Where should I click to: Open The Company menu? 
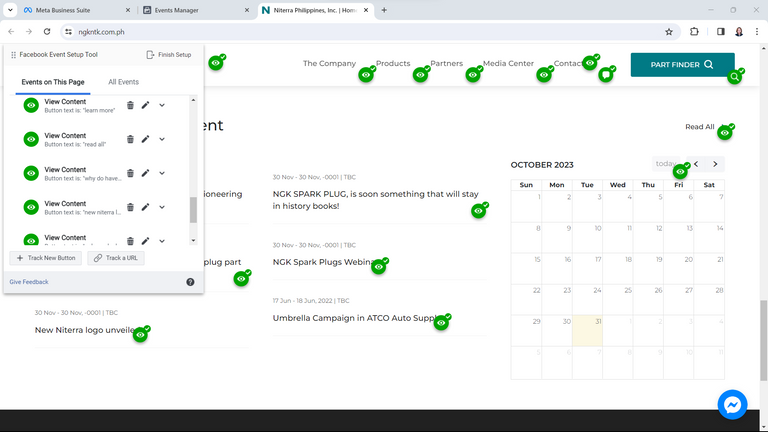click(329, 63)
